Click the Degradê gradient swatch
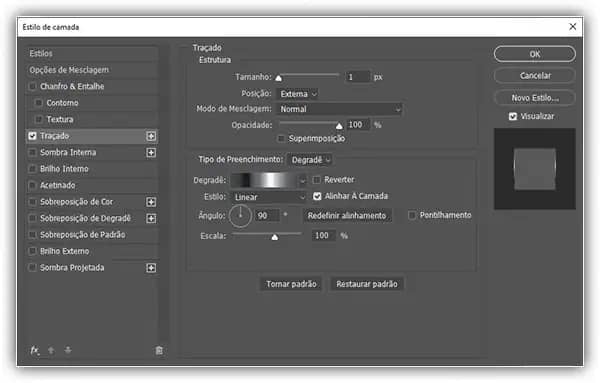The height and width of the screenshot is (383, 600). (x=265, y=180)
